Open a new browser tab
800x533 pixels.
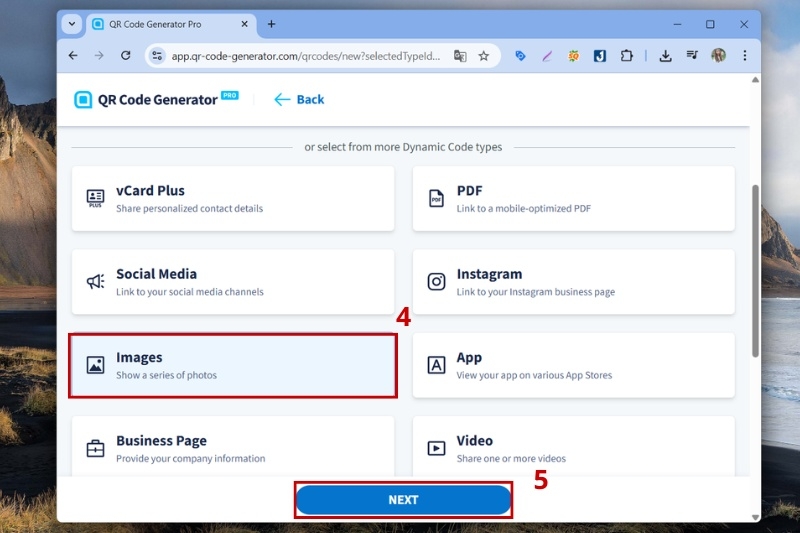(271, 24)
